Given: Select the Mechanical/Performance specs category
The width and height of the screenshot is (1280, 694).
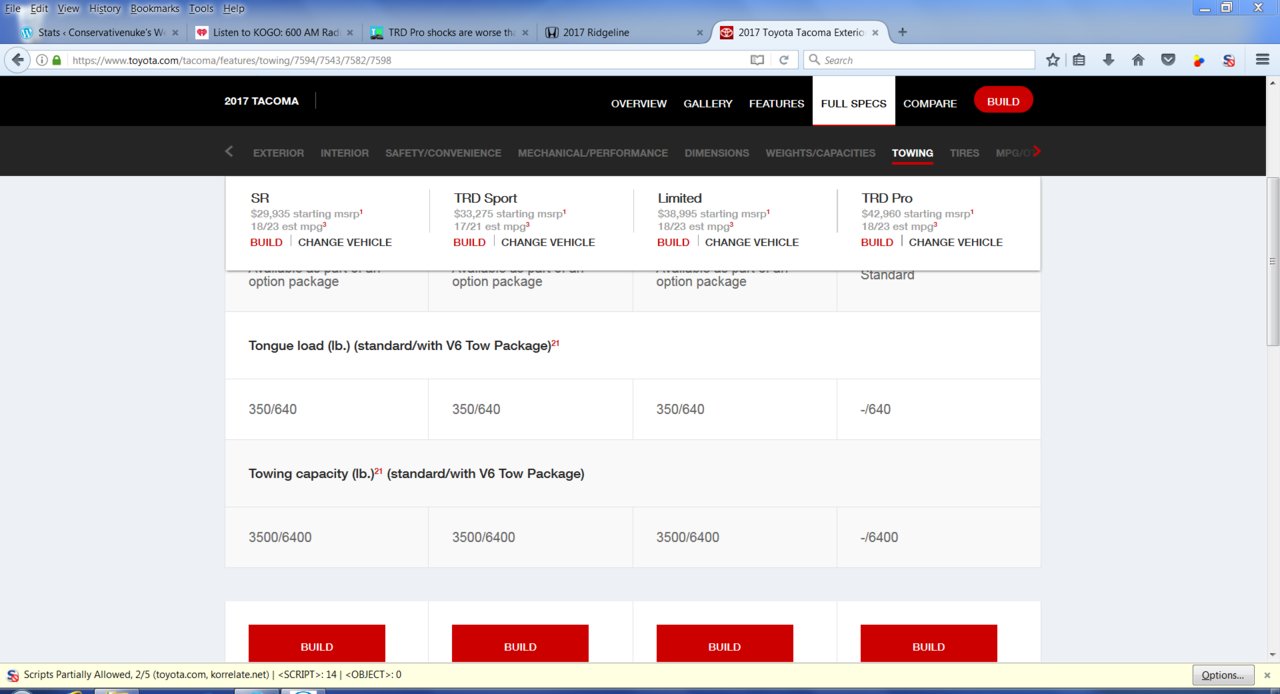Looking at the screenshot, I should pyautogui.click(x=593, y=153).
